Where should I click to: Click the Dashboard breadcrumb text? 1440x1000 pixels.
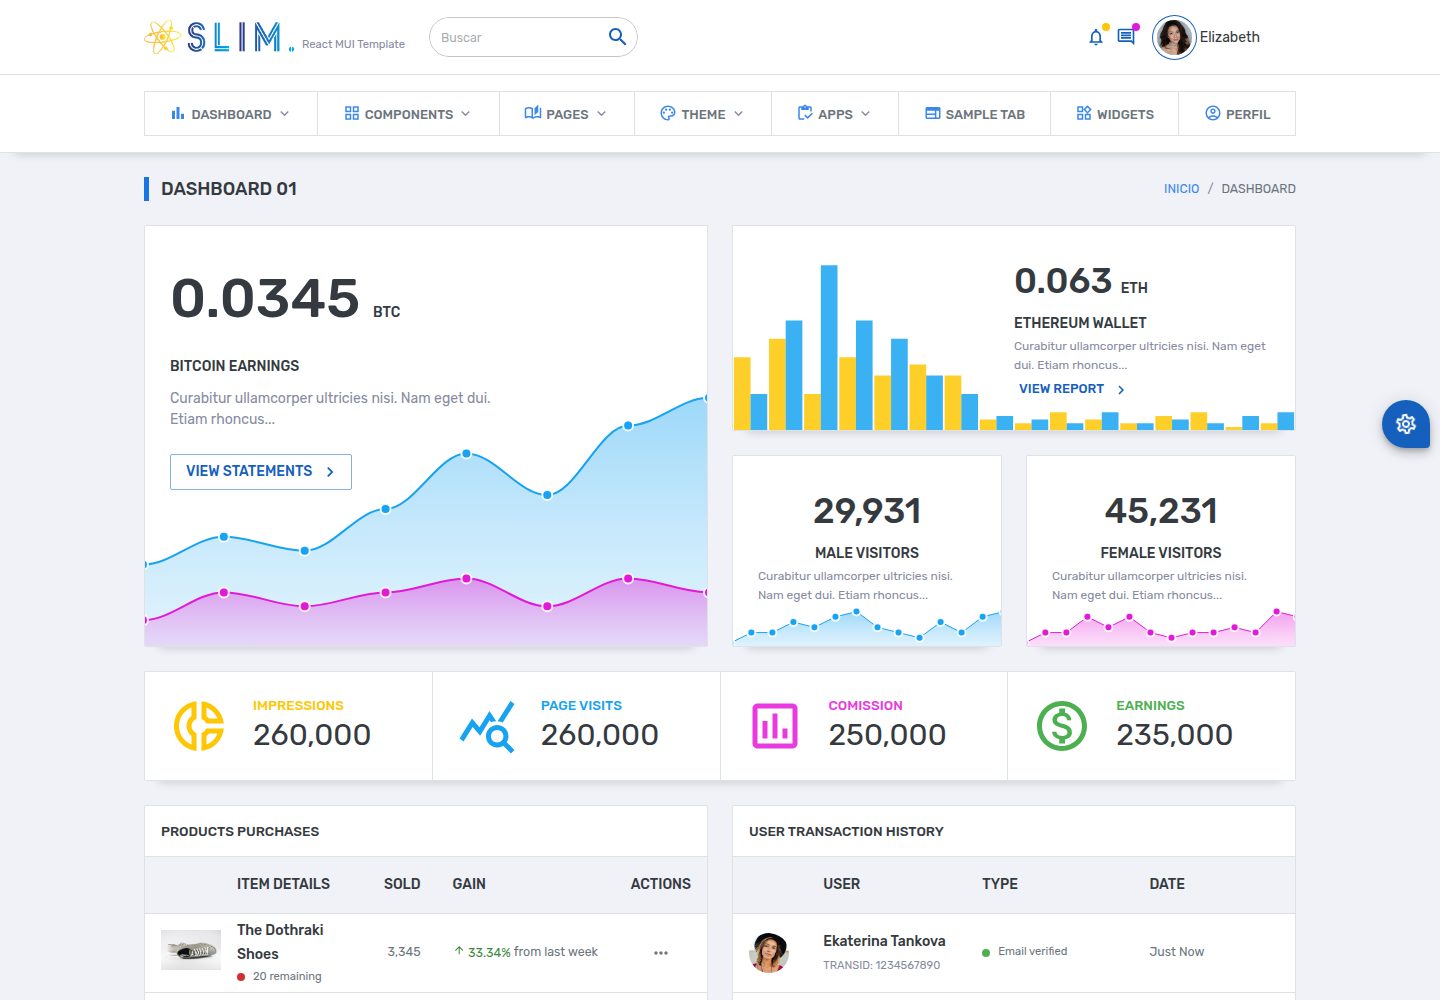1258,189
